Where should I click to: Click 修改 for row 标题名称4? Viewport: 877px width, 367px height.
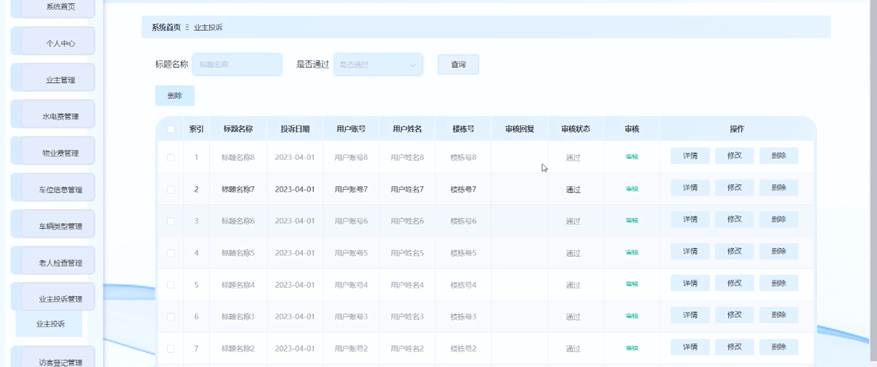tap(734, 284)
